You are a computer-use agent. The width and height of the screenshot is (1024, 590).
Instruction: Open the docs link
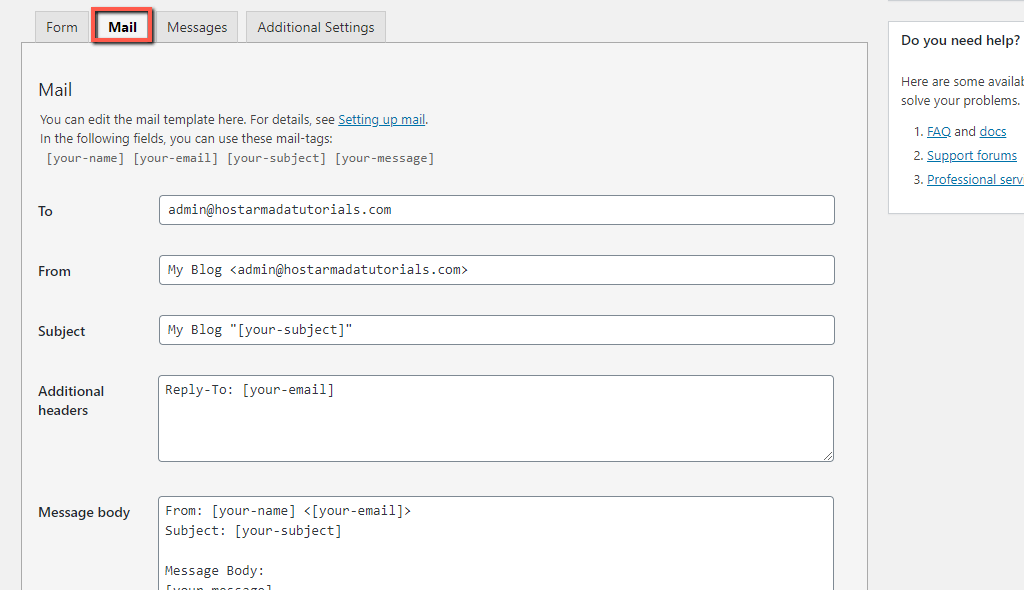[993, 131]
